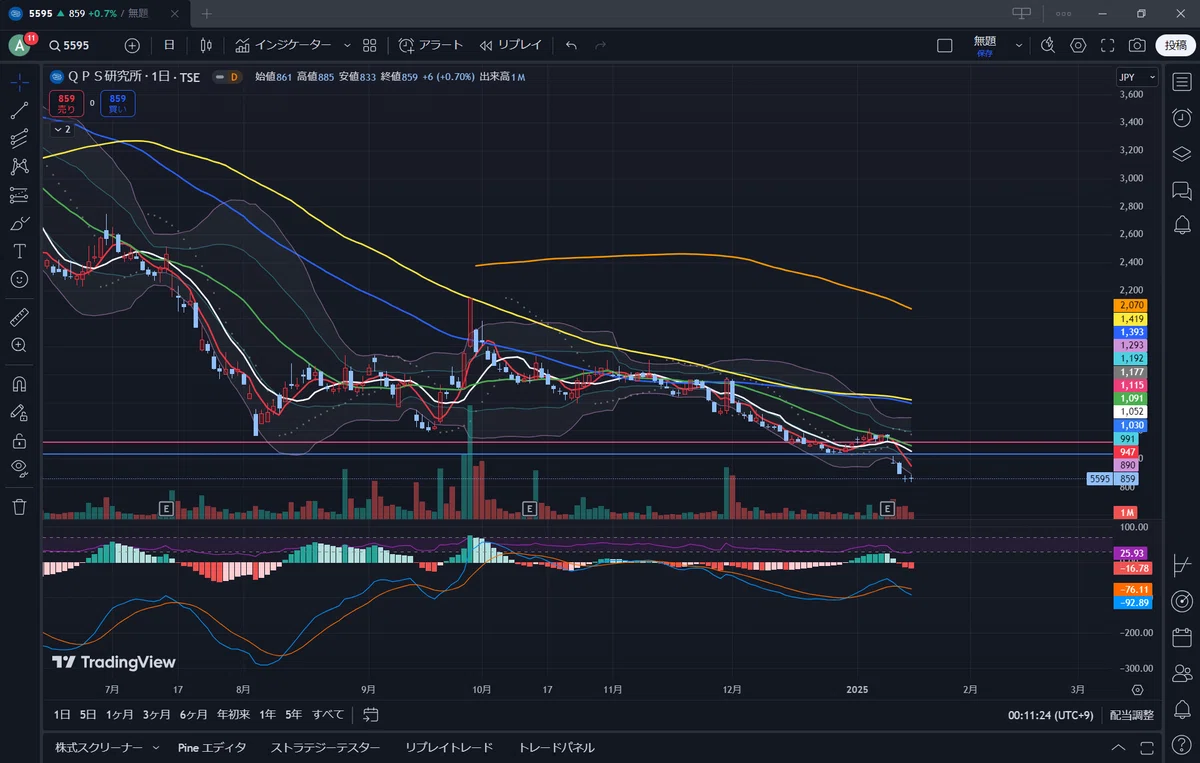Take a chart snapshot with camera icon
The width and height of the screenshot is (1200, 763).
1137,45
